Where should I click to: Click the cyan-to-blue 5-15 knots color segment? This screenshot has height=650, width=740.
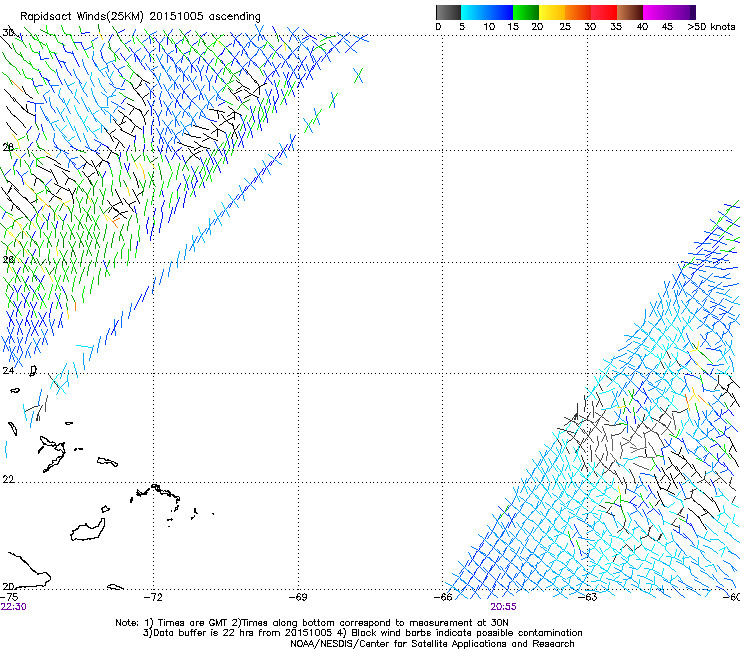coord(487,12)
